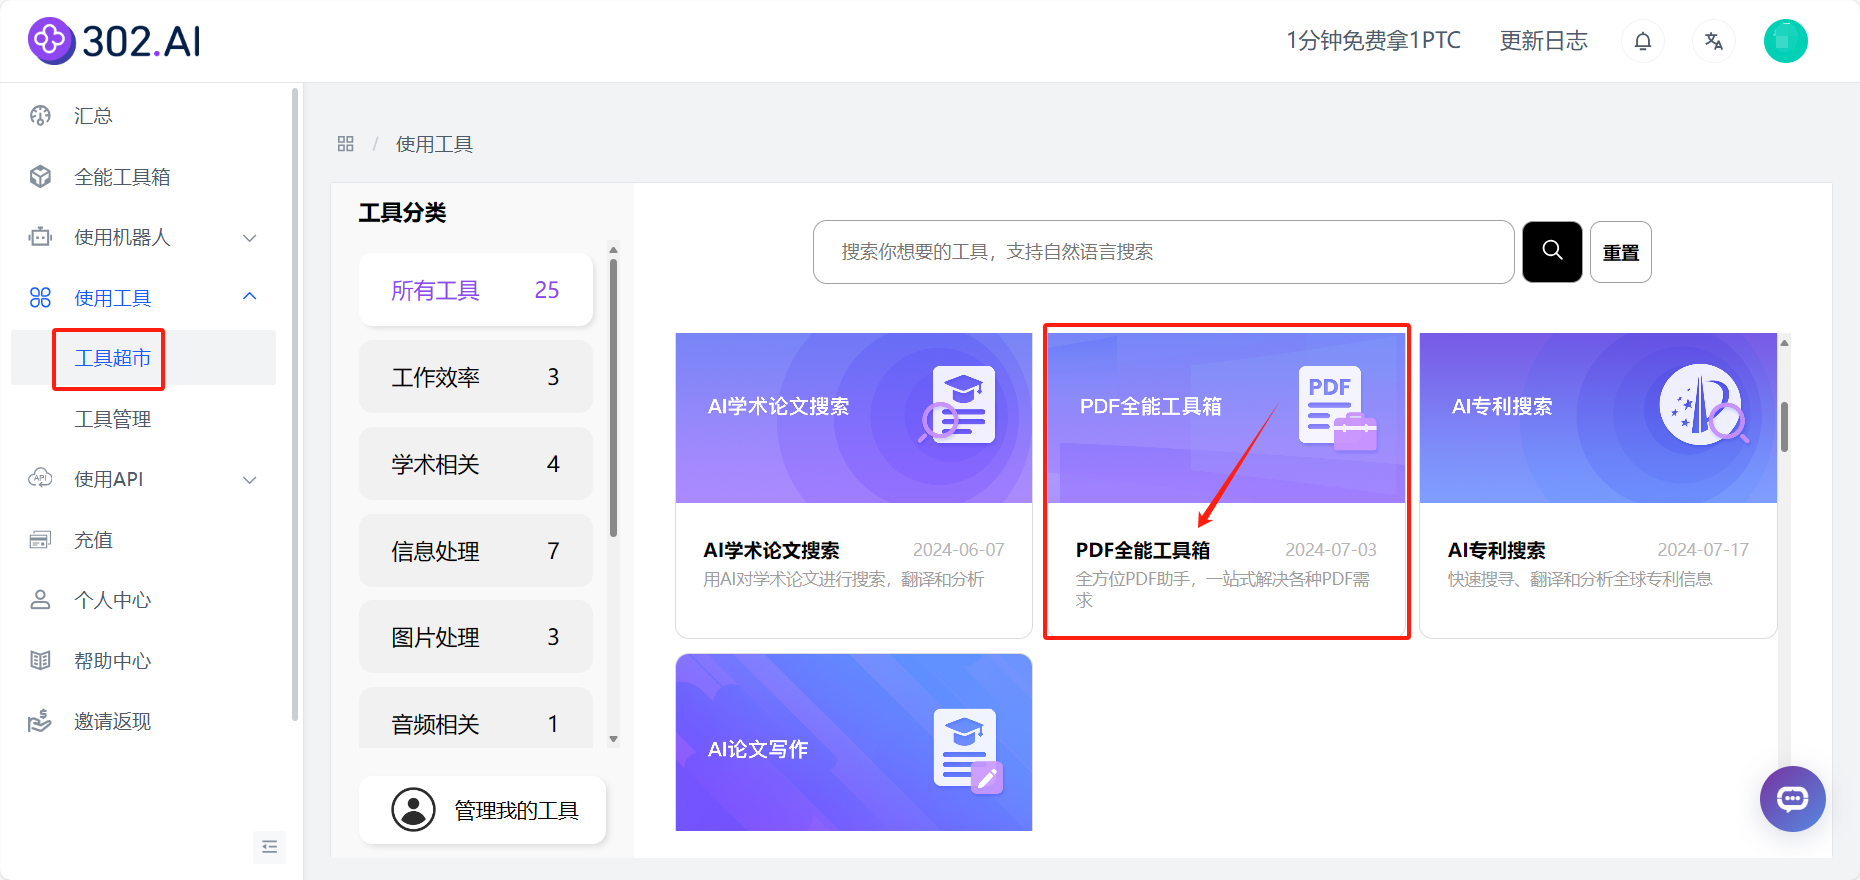Image resolution: width=1860 pixels, height=880 pixels.
Task: Select the 信息处理 category
Action: [x=476, y=551]
